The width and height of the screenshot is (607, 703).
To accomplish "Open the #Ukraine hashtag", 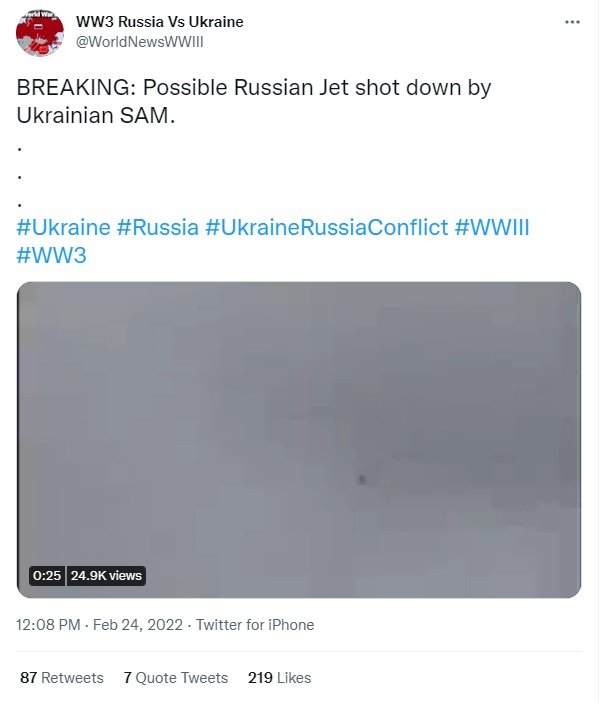I will 63,227.
